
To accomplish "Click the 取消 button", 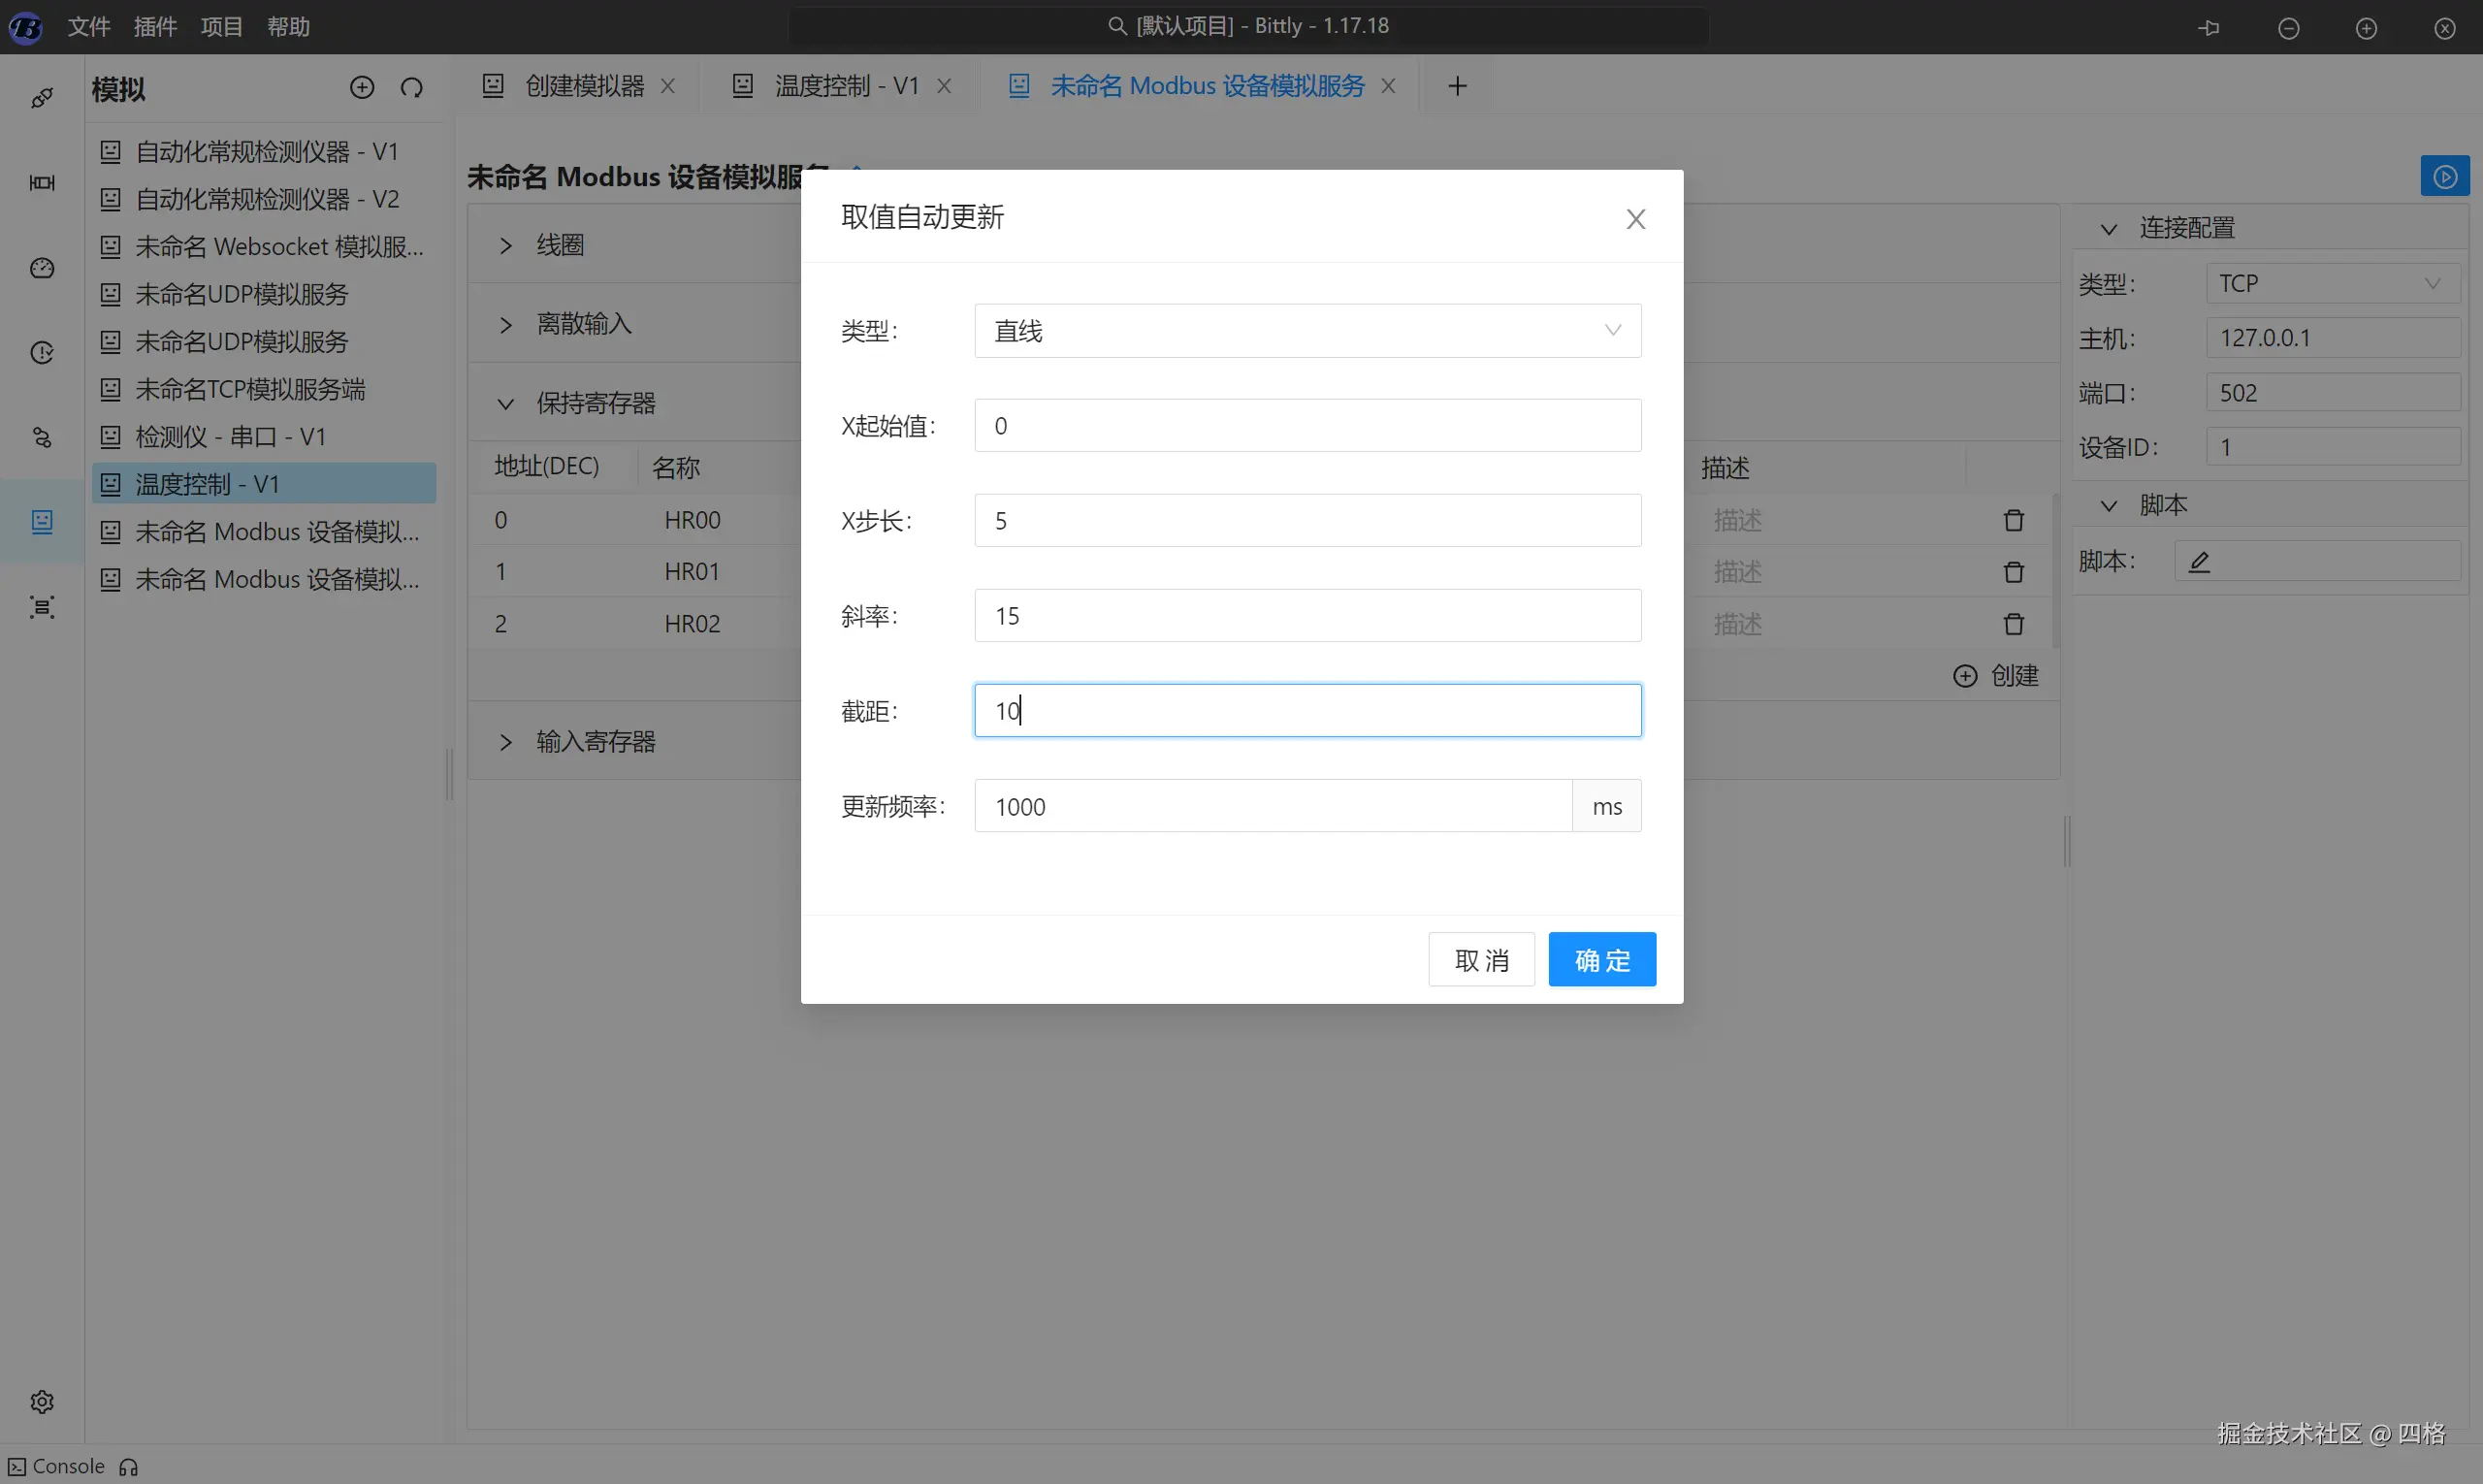I will 1480,960.
